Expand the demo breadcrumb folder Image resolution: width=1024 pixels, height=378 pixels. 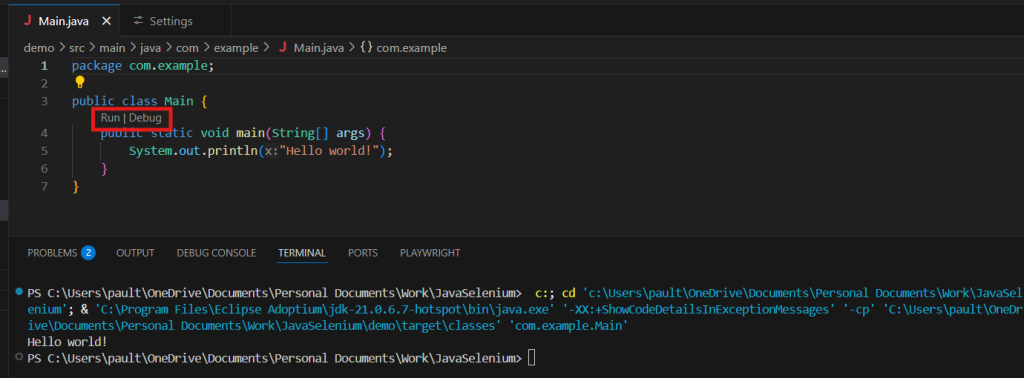click(x=39, y=48)
